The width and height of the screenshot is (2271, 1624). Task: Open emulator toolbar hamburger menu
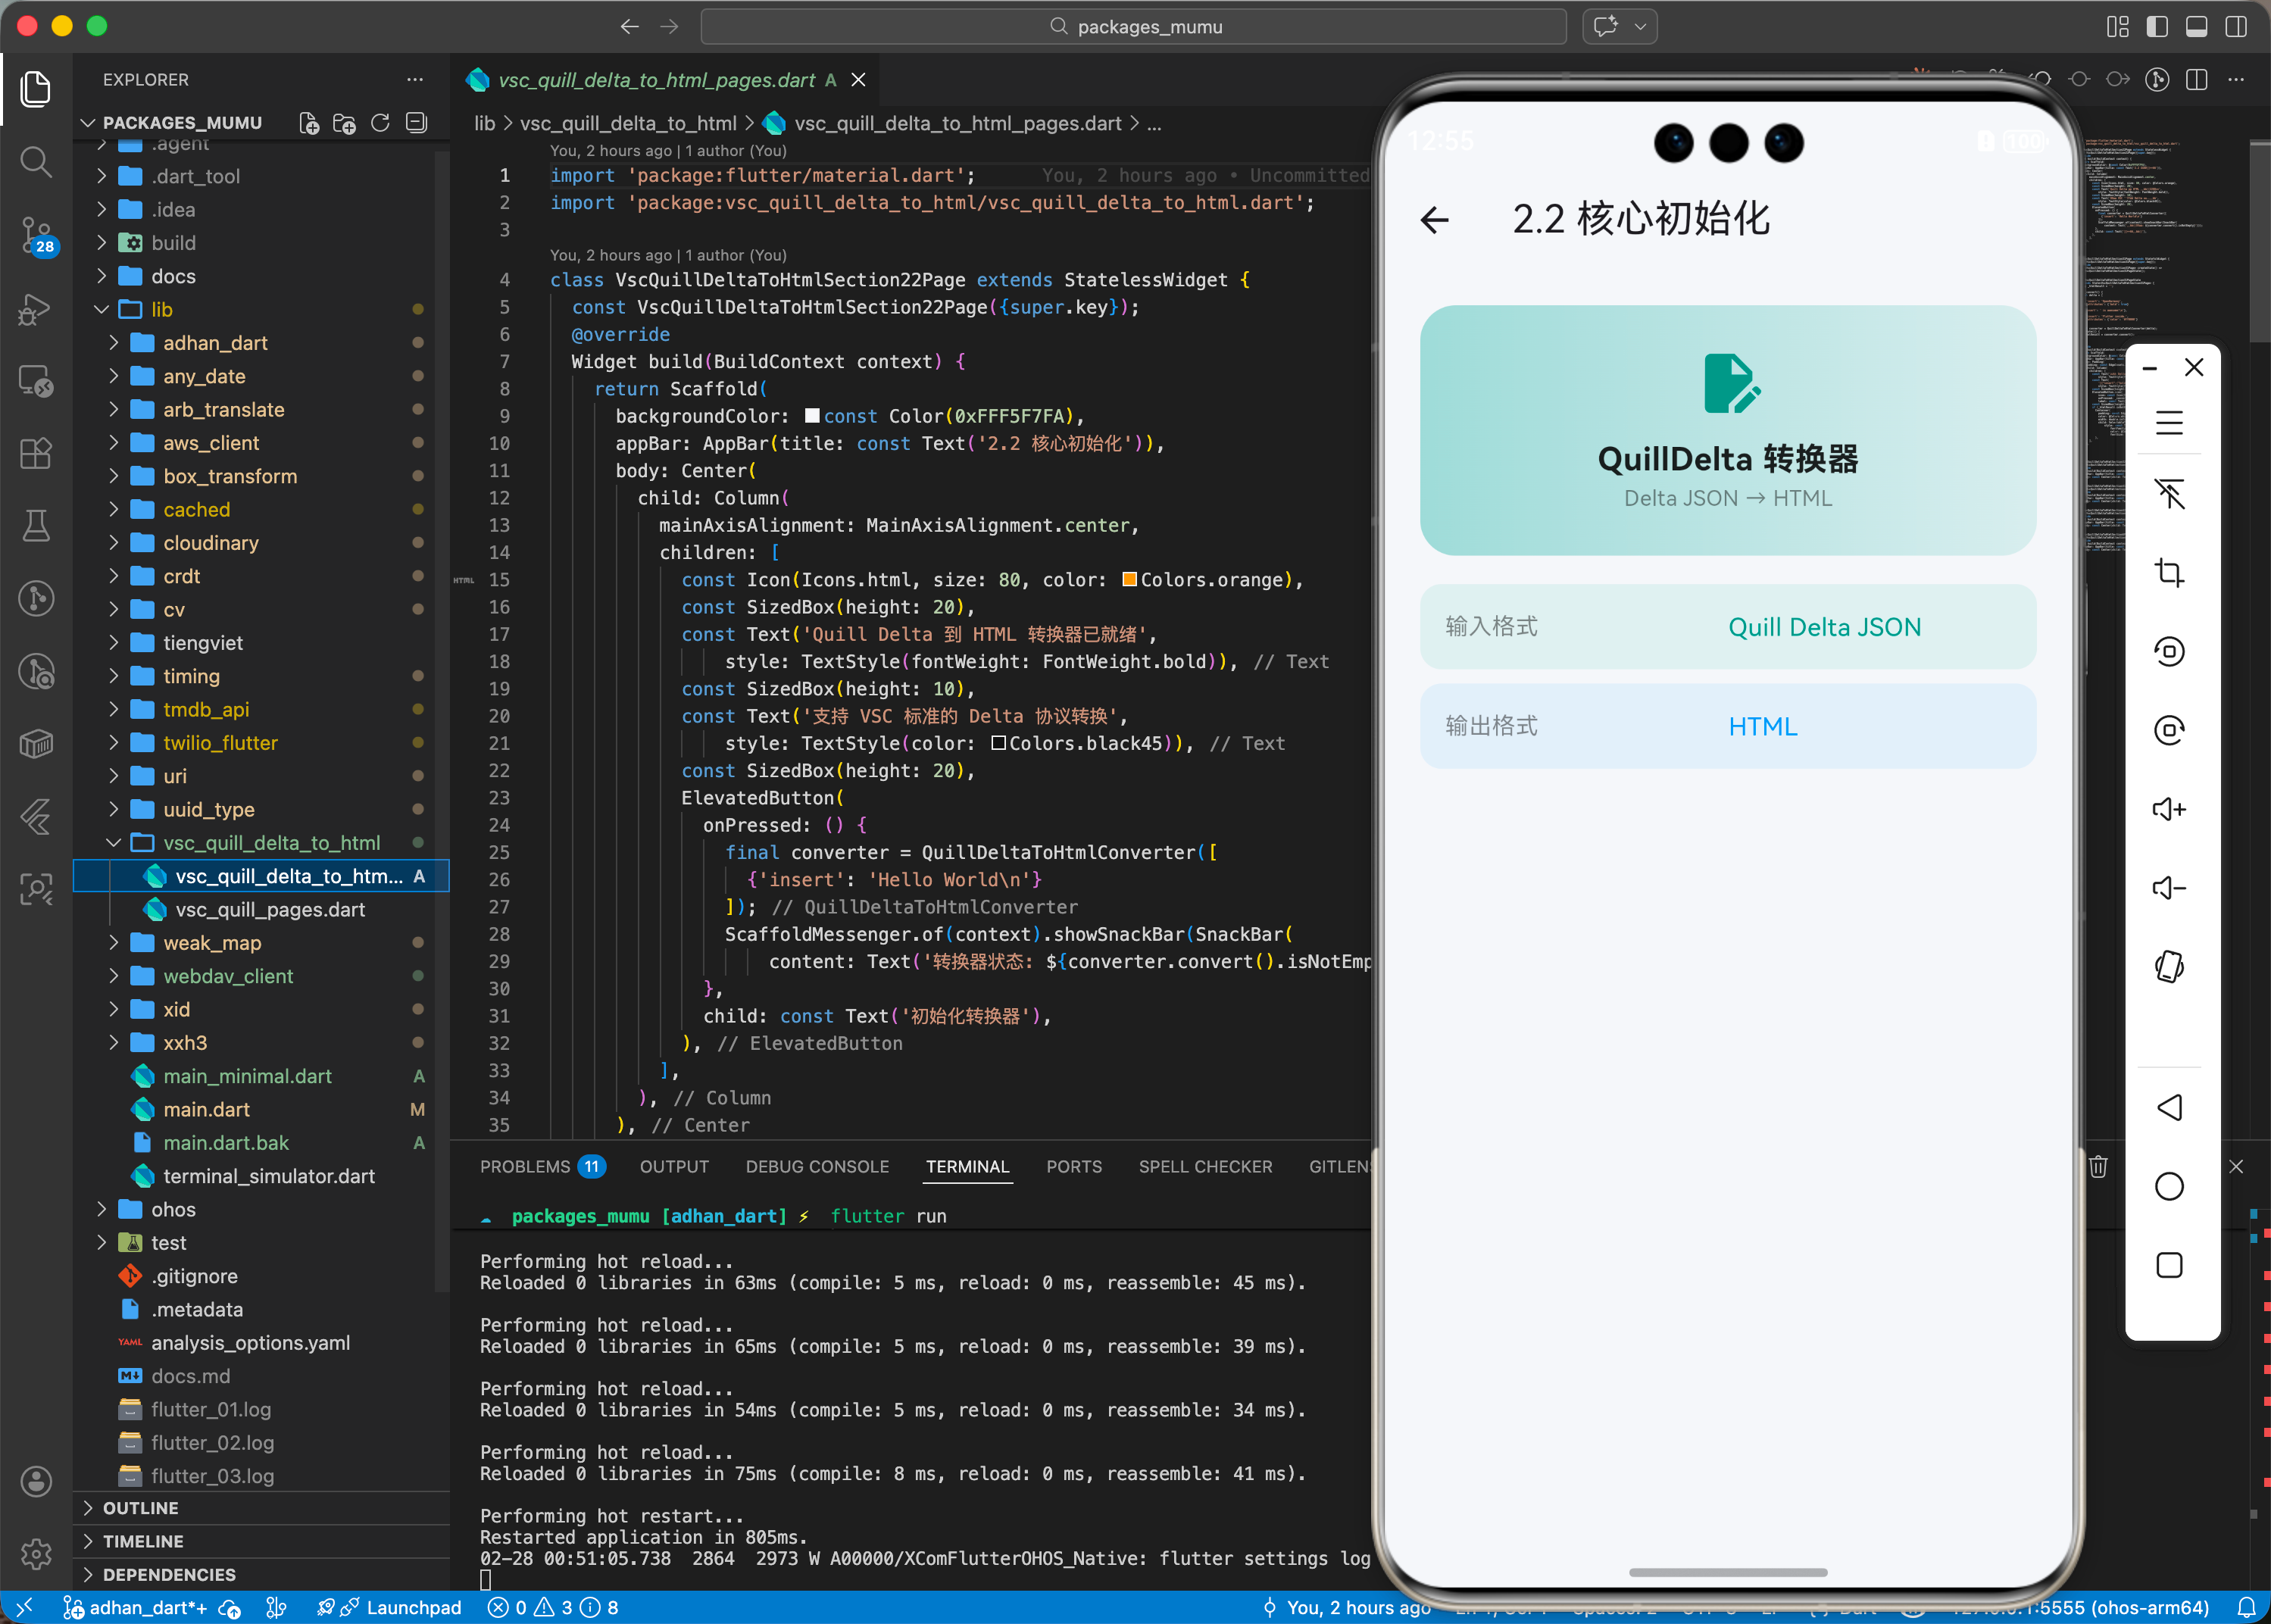point(2168,423)
